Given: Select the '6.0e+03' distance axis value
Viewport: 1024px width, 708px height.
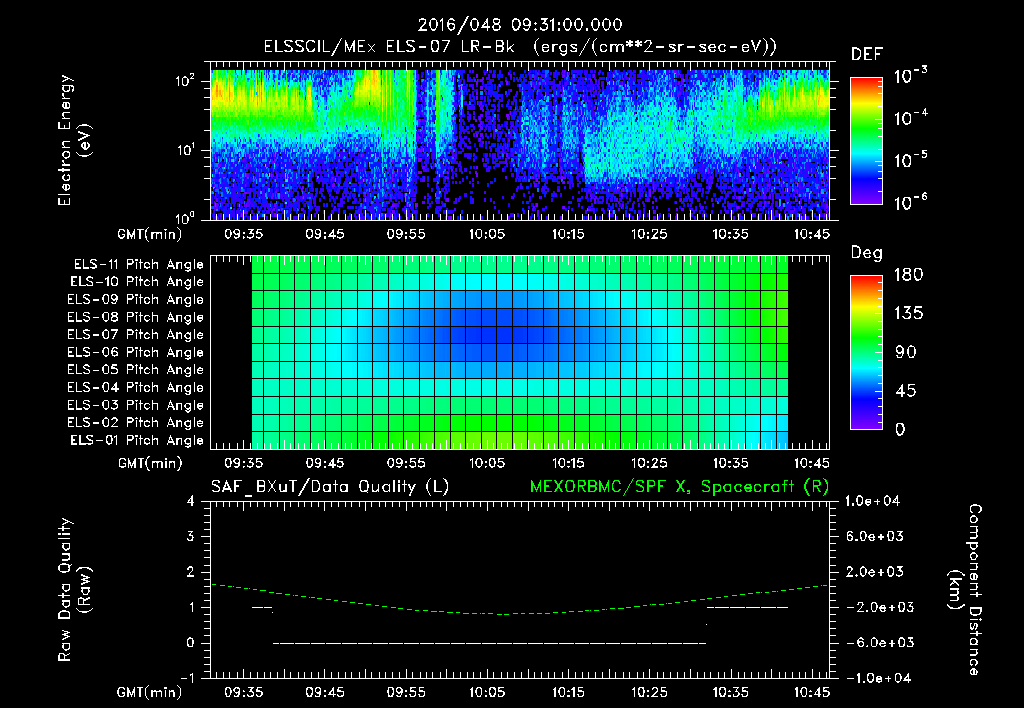Looking at the screenshot, I should (874, 536).
